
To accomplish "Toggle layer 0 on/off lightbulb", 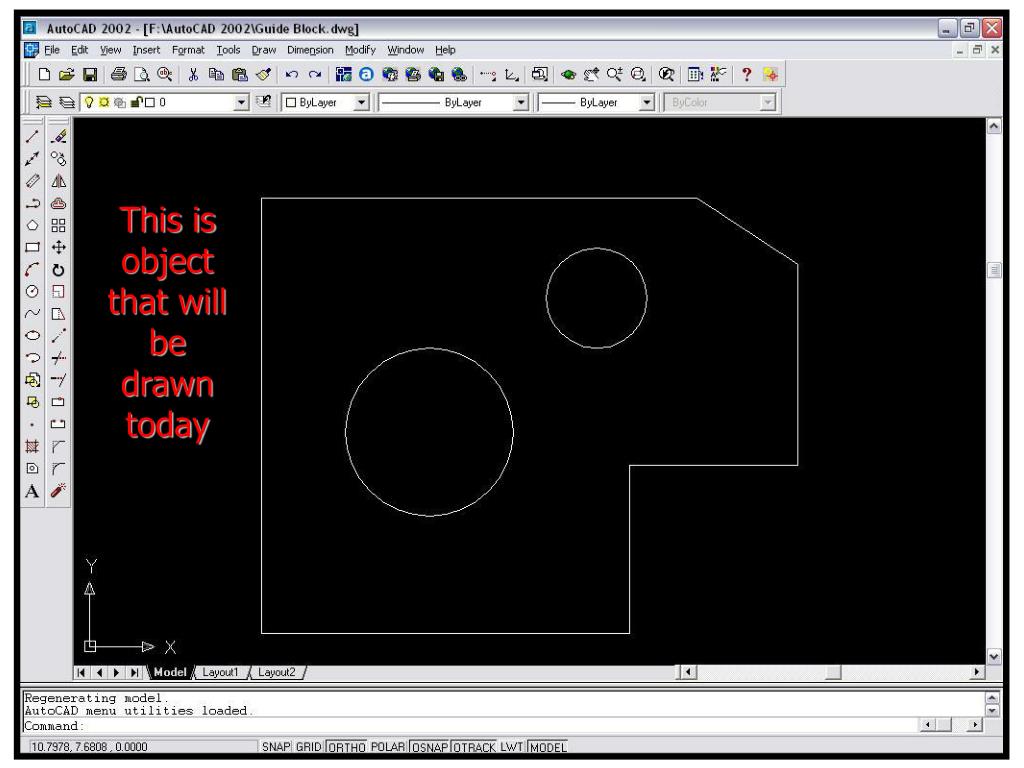I will point(89,103).
